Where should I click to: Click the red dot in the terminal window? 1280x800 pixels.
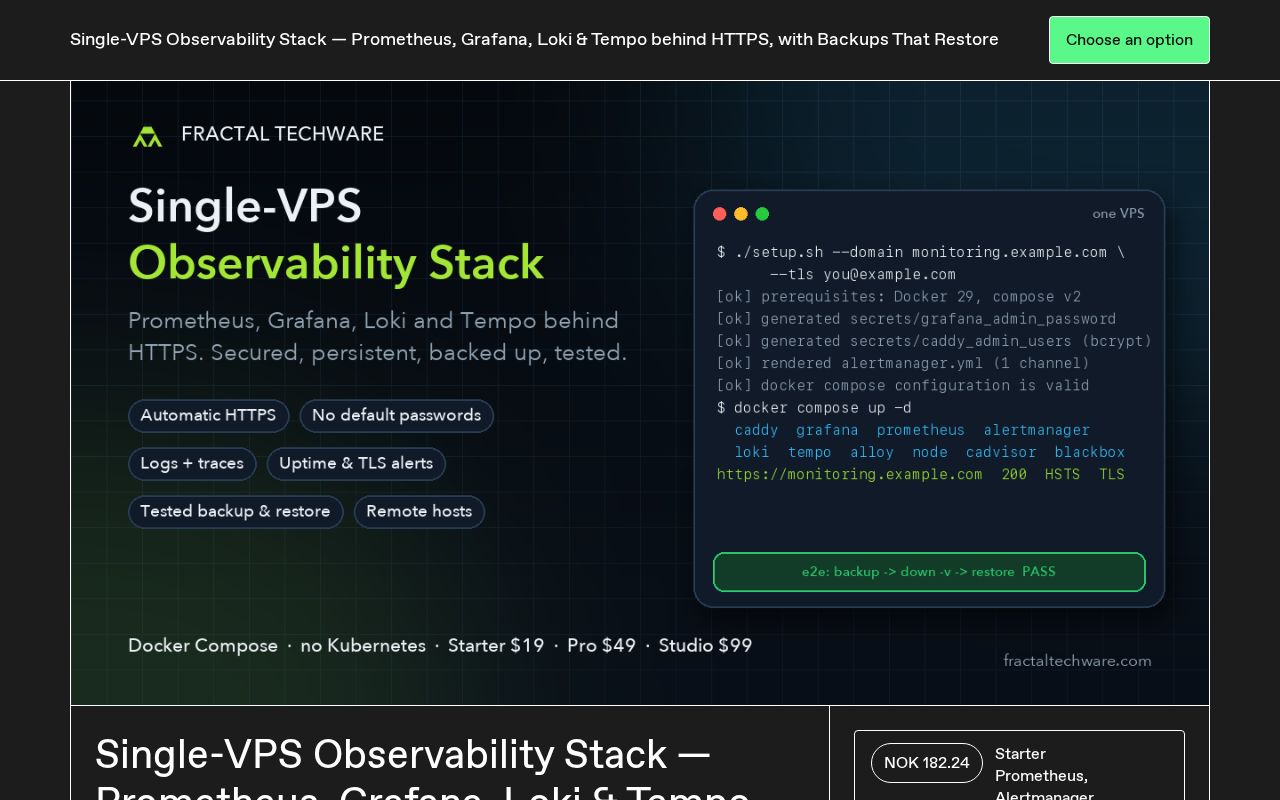[719, 214]
